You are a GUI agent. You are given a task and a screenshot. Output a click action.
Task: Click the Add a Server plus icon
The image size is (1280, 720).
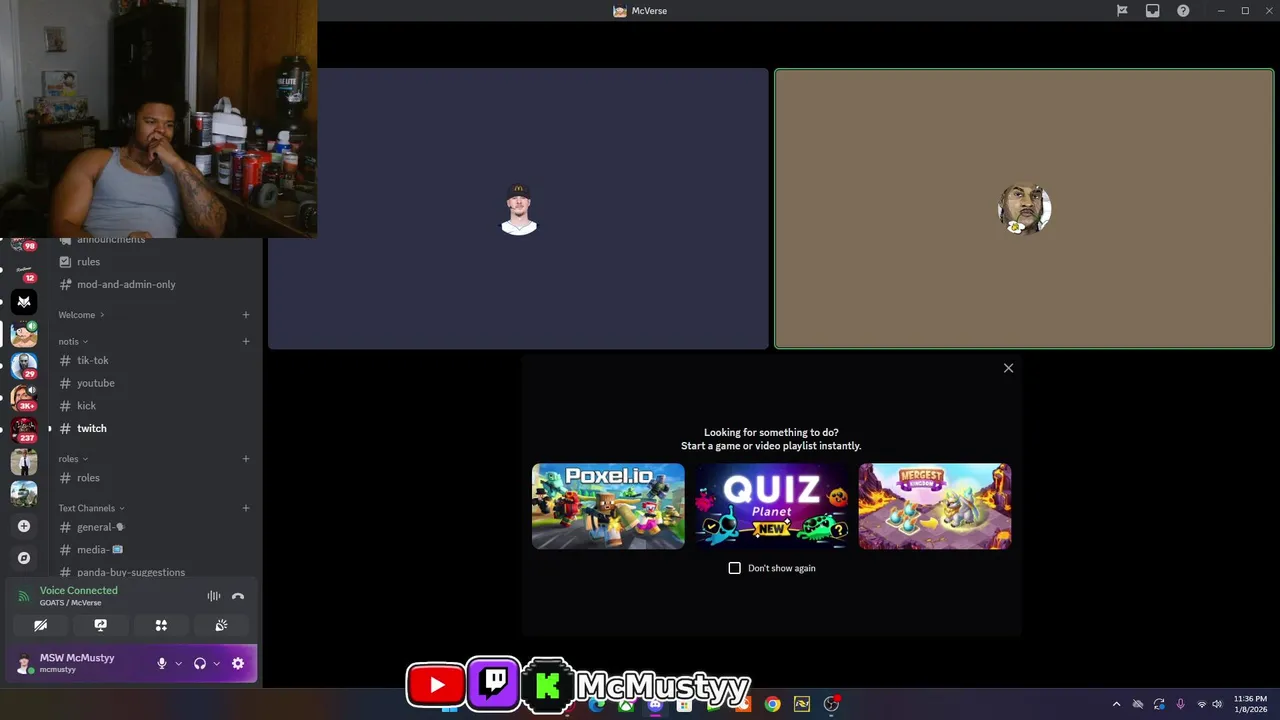pyautogui.click(x=24, y=526)
